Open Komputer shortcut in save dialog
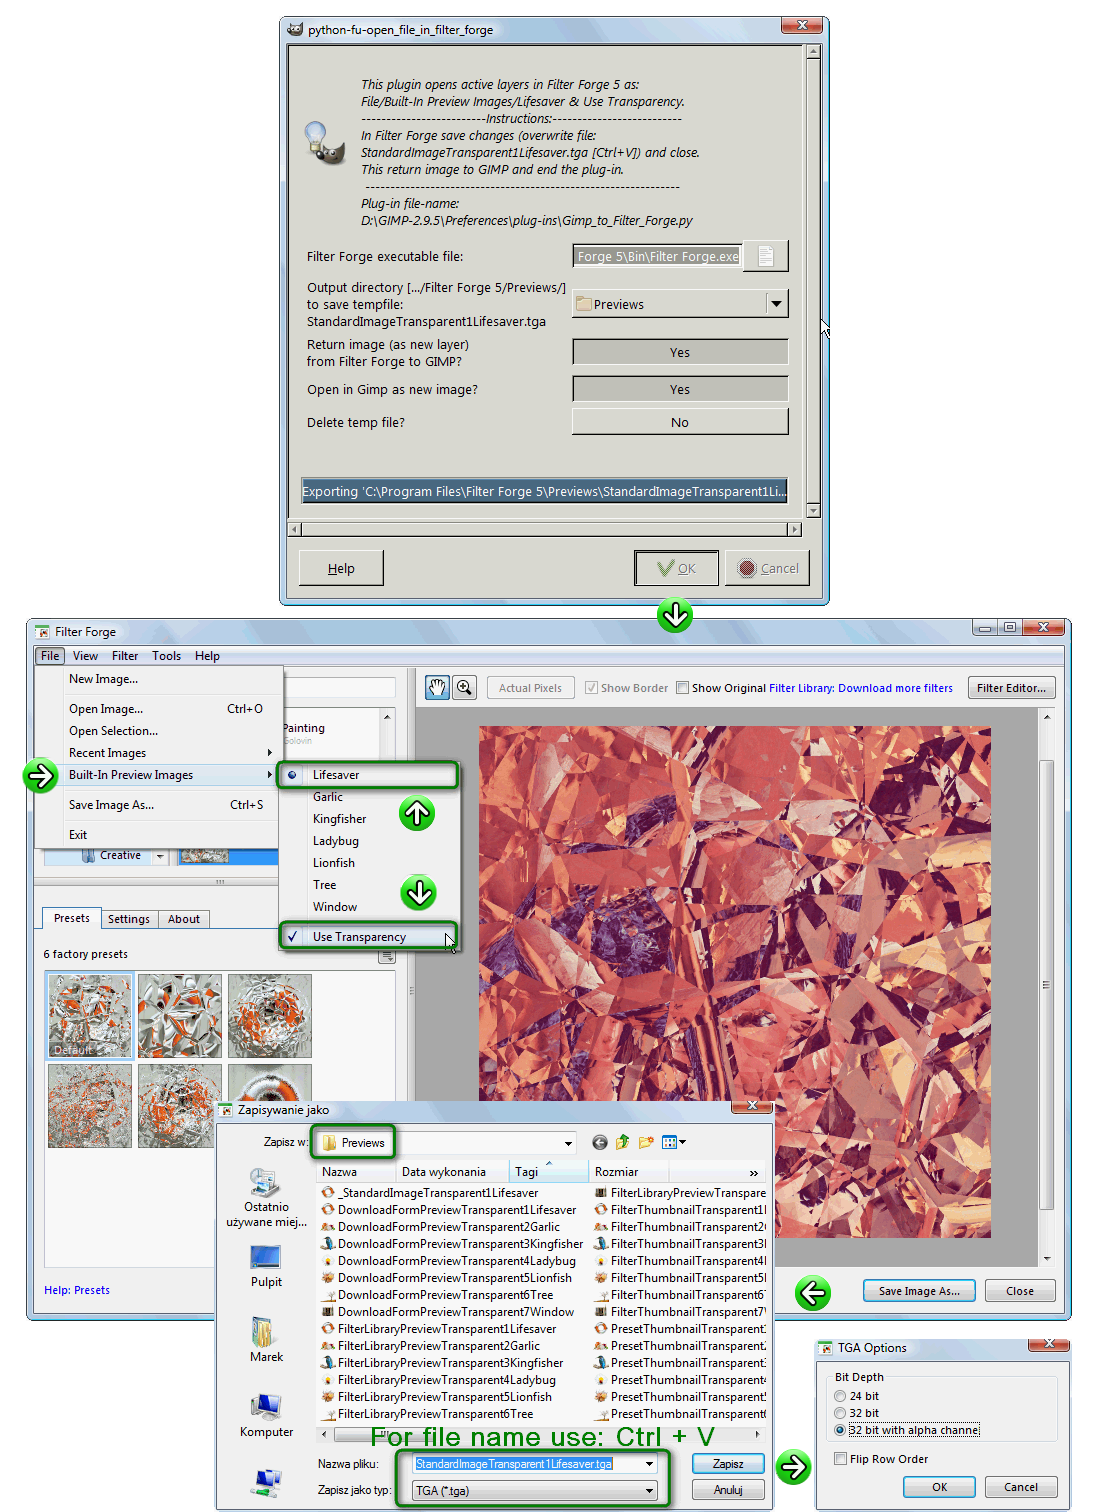1101x1512 pixels. pyautogui.click(x=266, y=1415)
